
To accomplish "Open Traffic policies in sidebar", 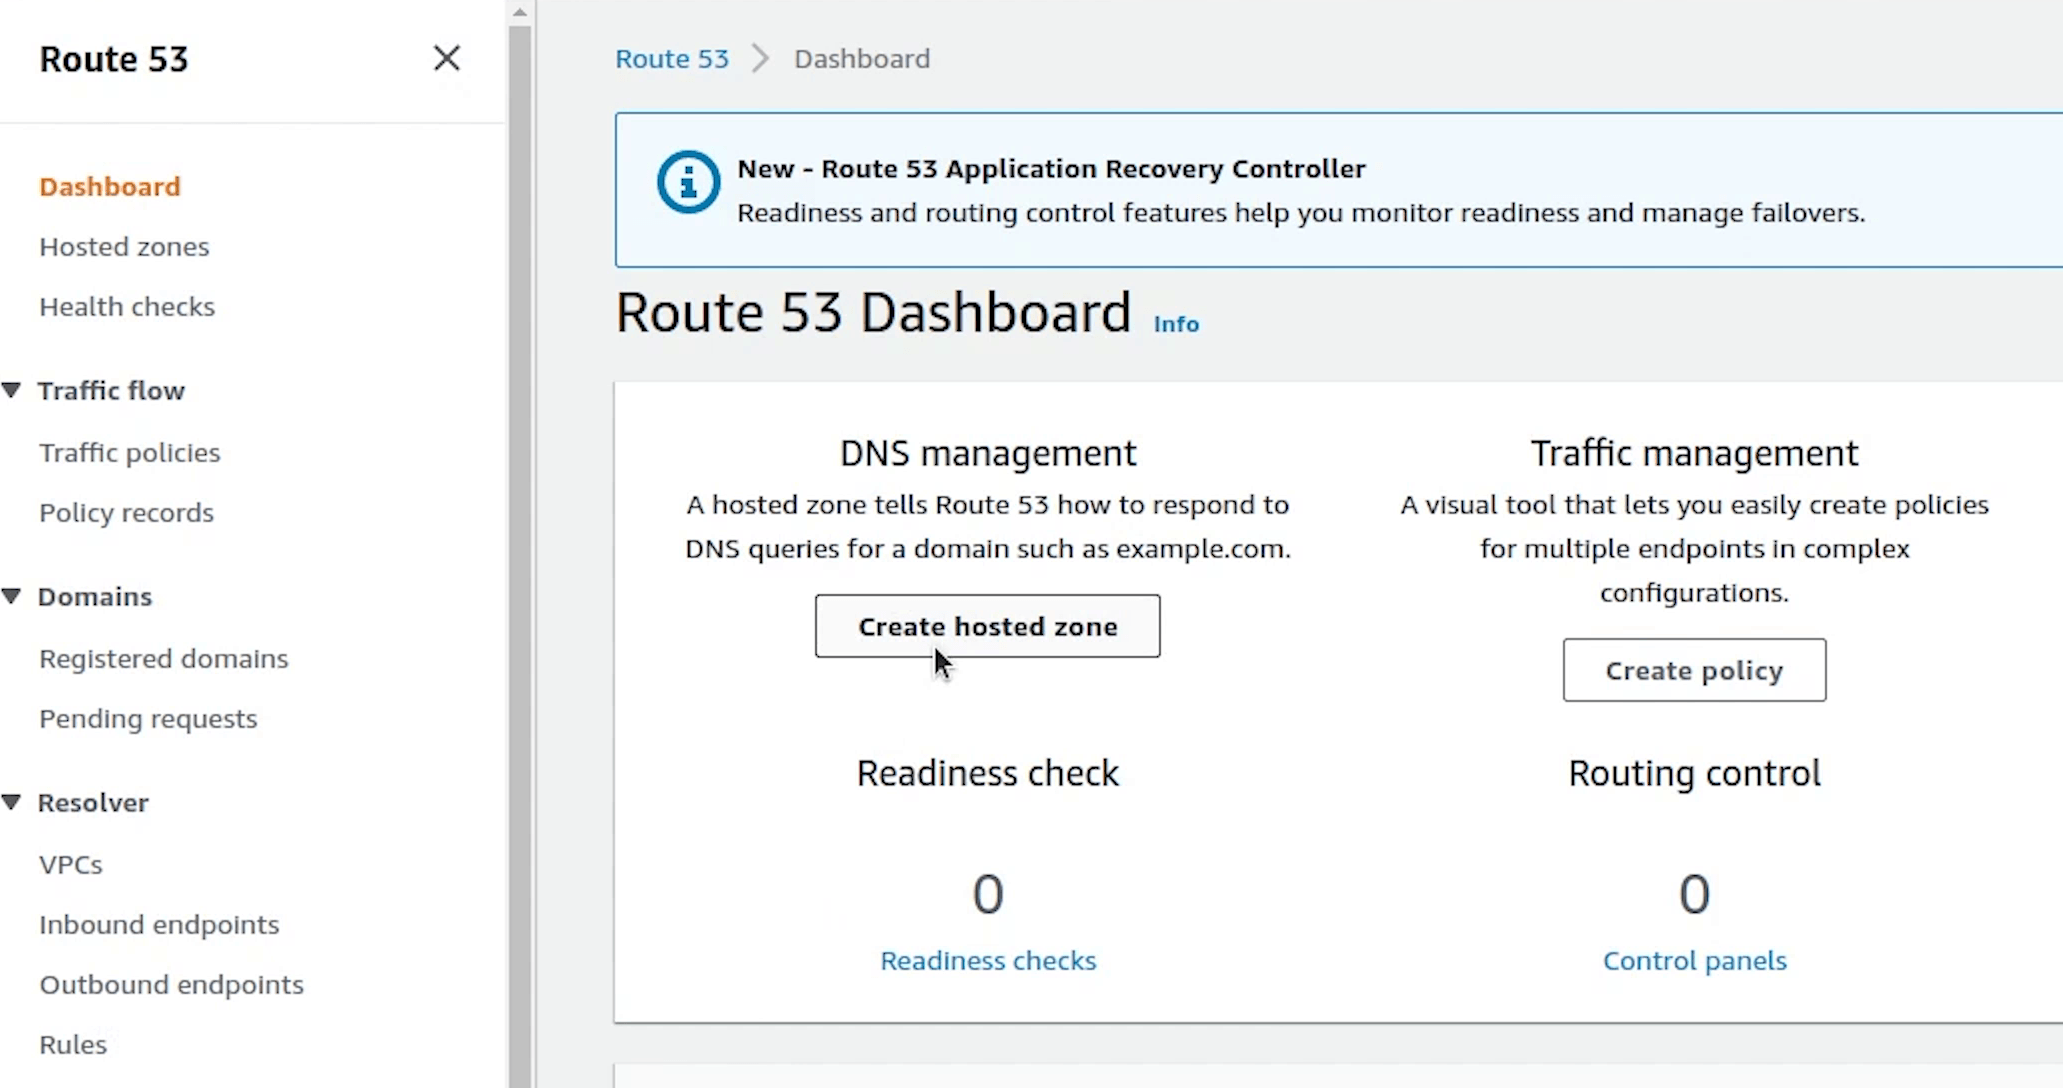I will pyautogui.click(x=130, y=453).
